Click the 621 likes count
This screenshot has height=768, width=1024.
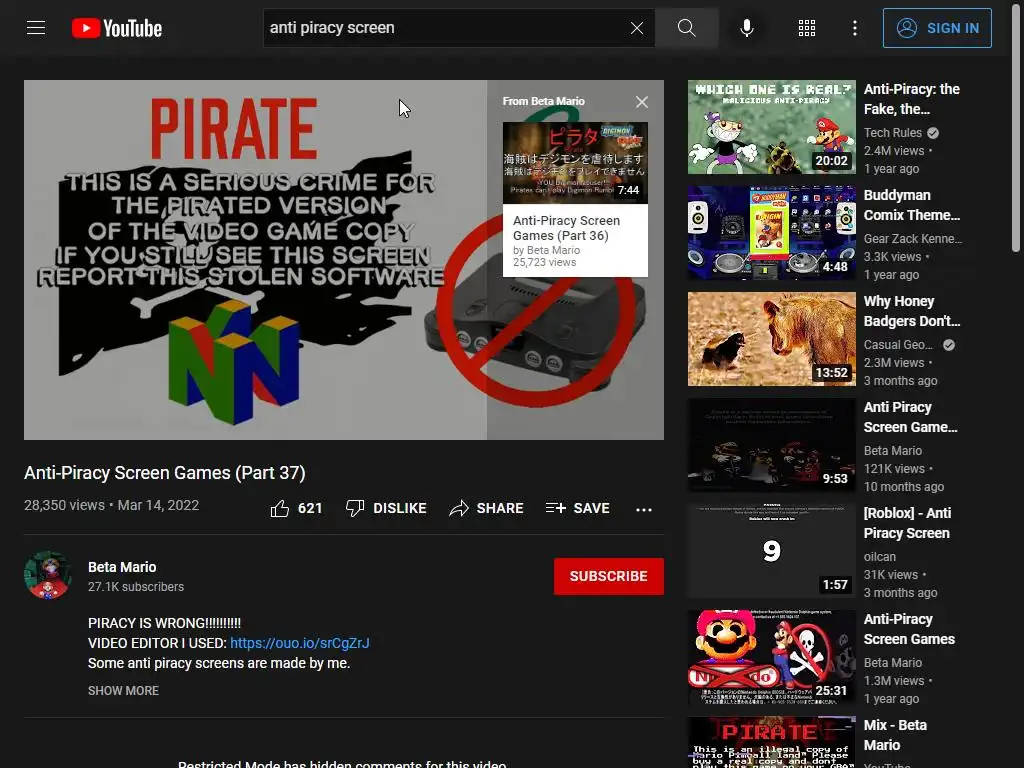coord(310,508)
